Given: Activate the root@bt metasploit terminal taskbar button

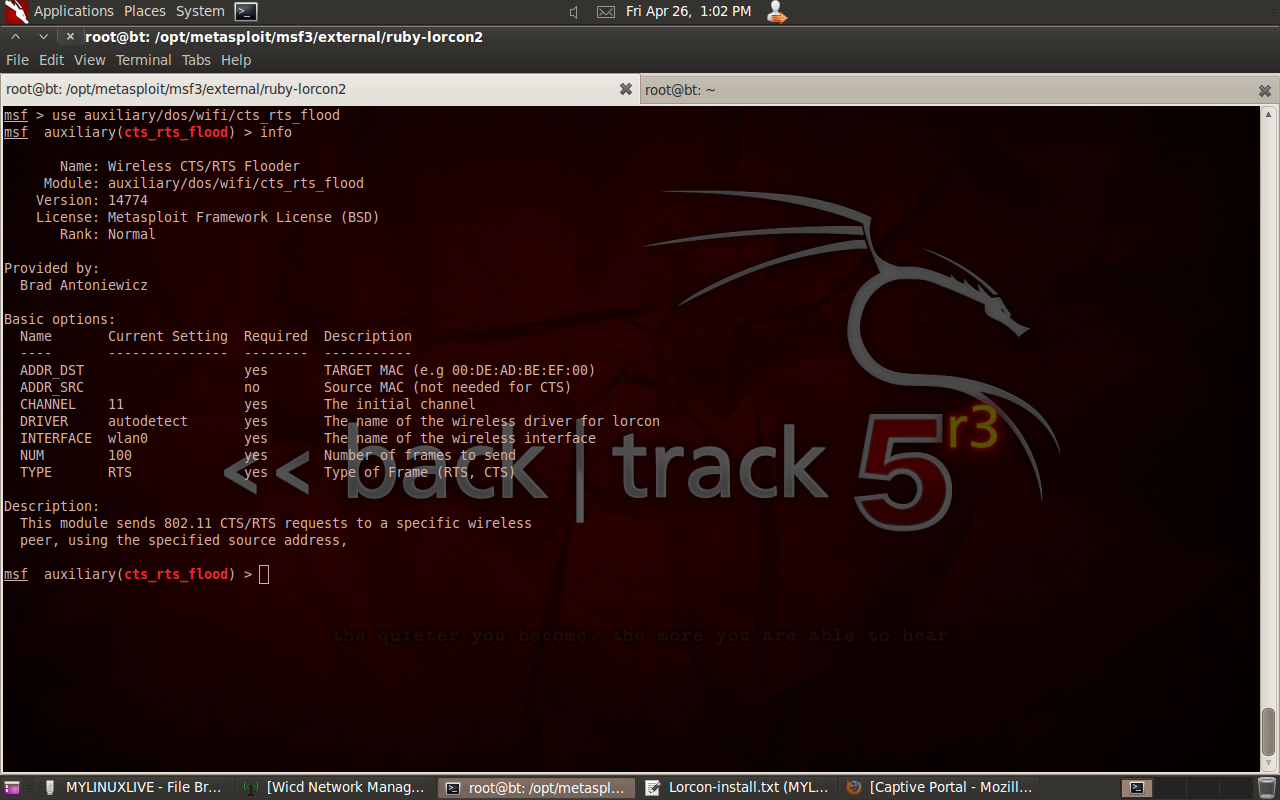Looking at the screenshot, I should [x=536, y=788].
